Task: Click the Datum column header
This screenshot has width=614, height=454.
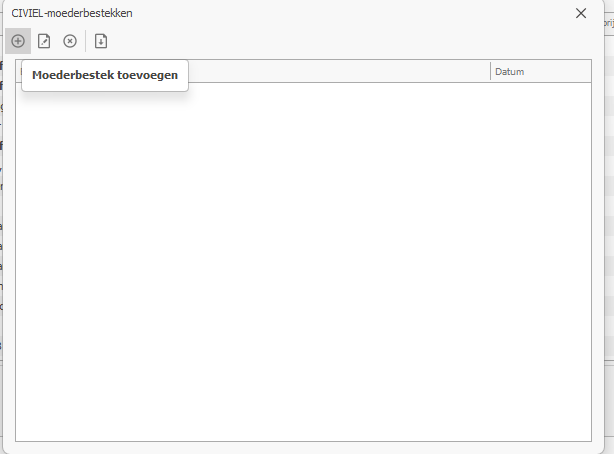Action: pos(540,72)
